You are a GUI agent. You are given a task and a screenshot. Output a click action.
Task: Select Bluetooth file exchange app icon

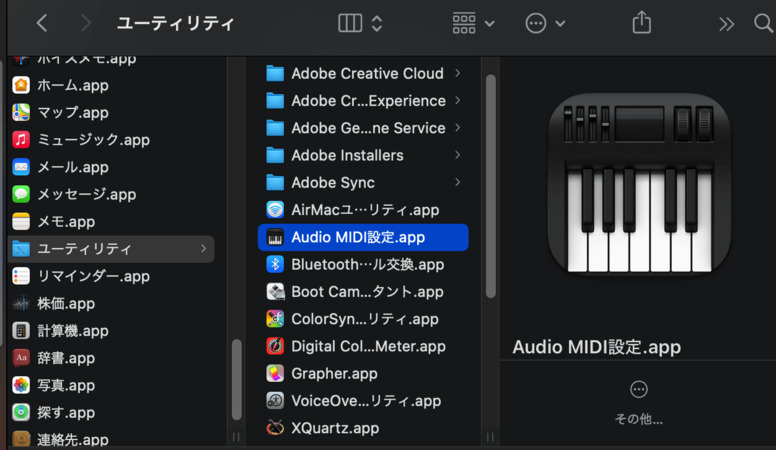[x=275, y=264]
